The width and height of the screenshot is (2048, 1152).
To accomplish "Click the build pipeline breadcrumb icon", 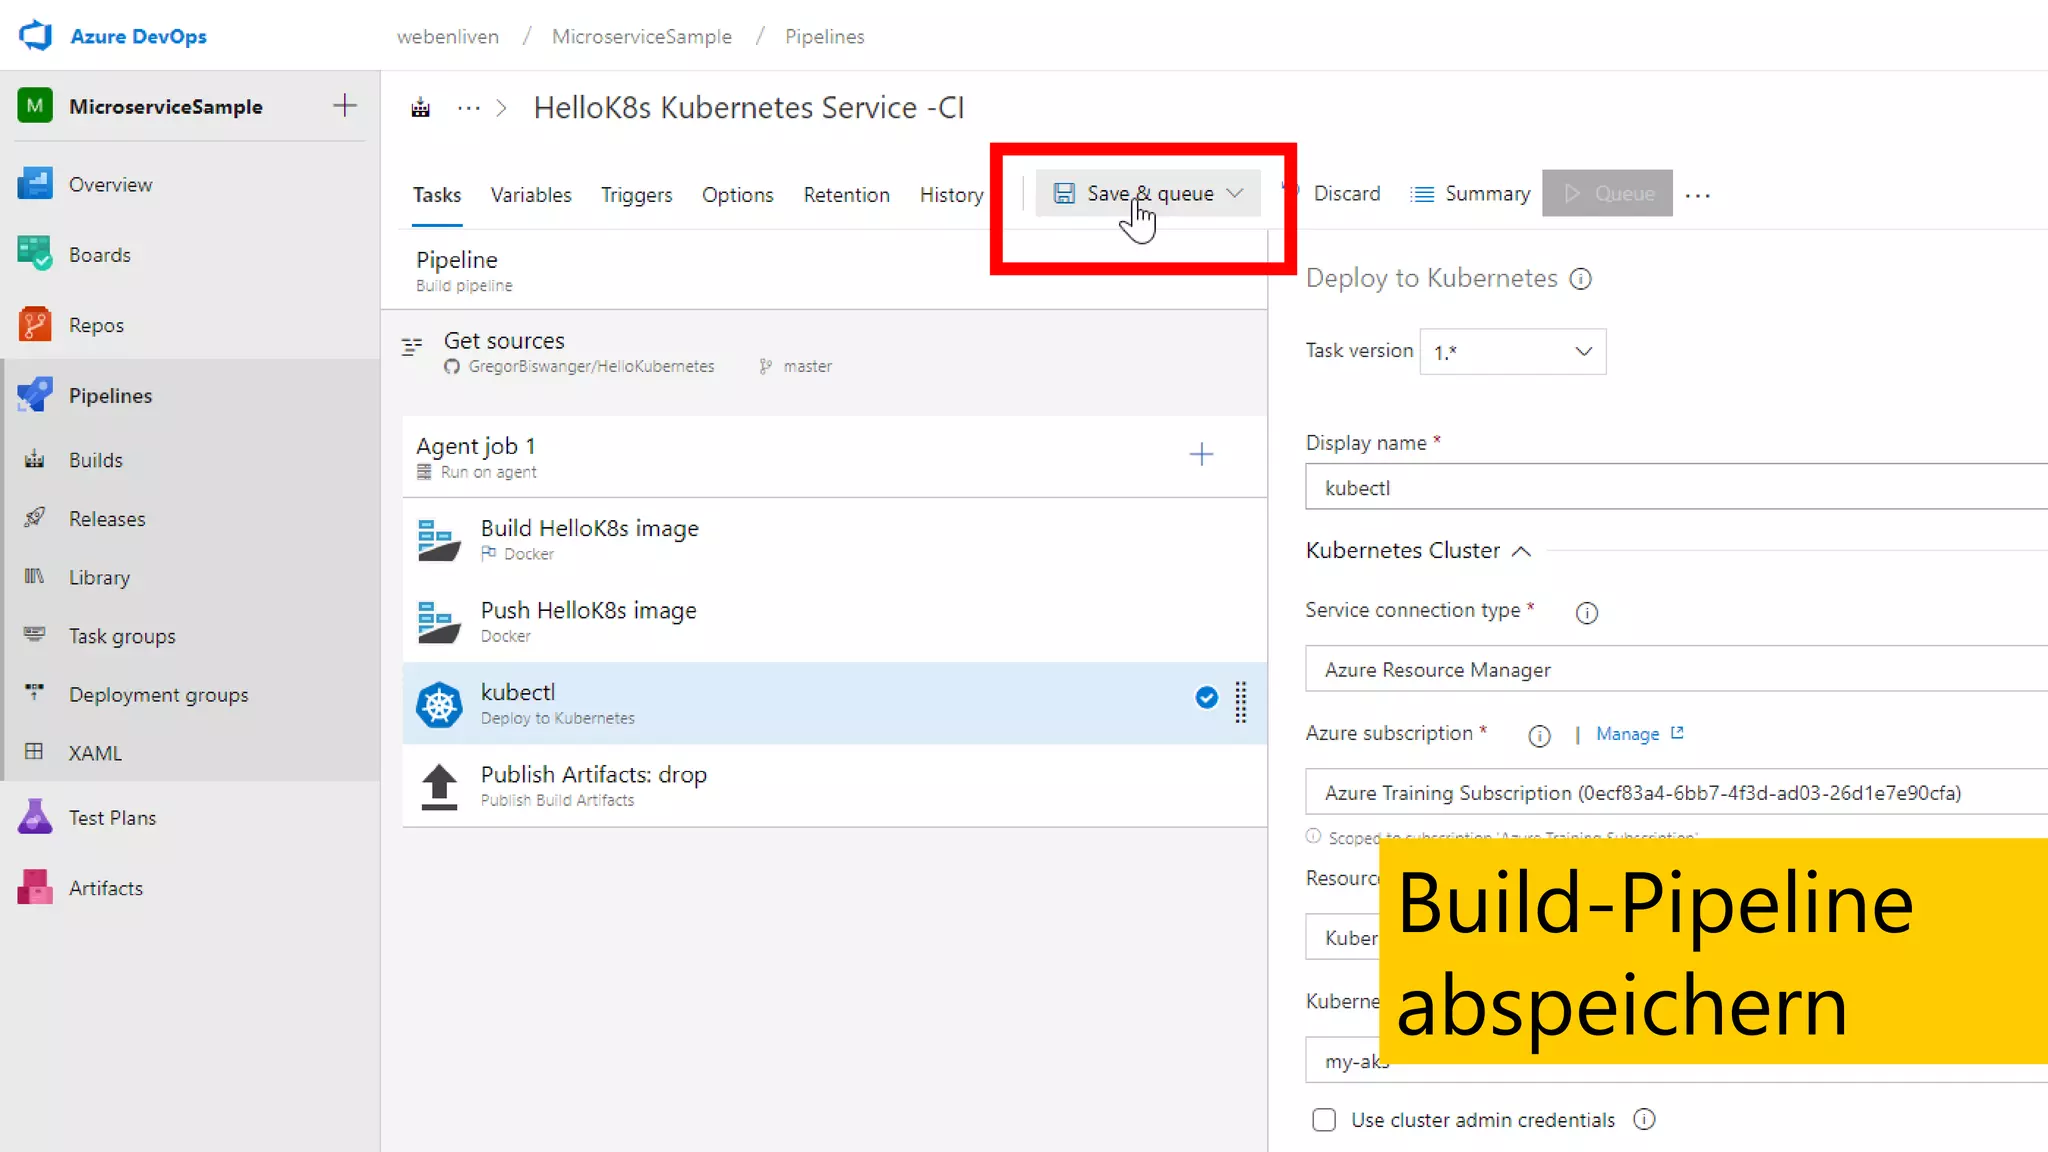I will tap(421, 108).
